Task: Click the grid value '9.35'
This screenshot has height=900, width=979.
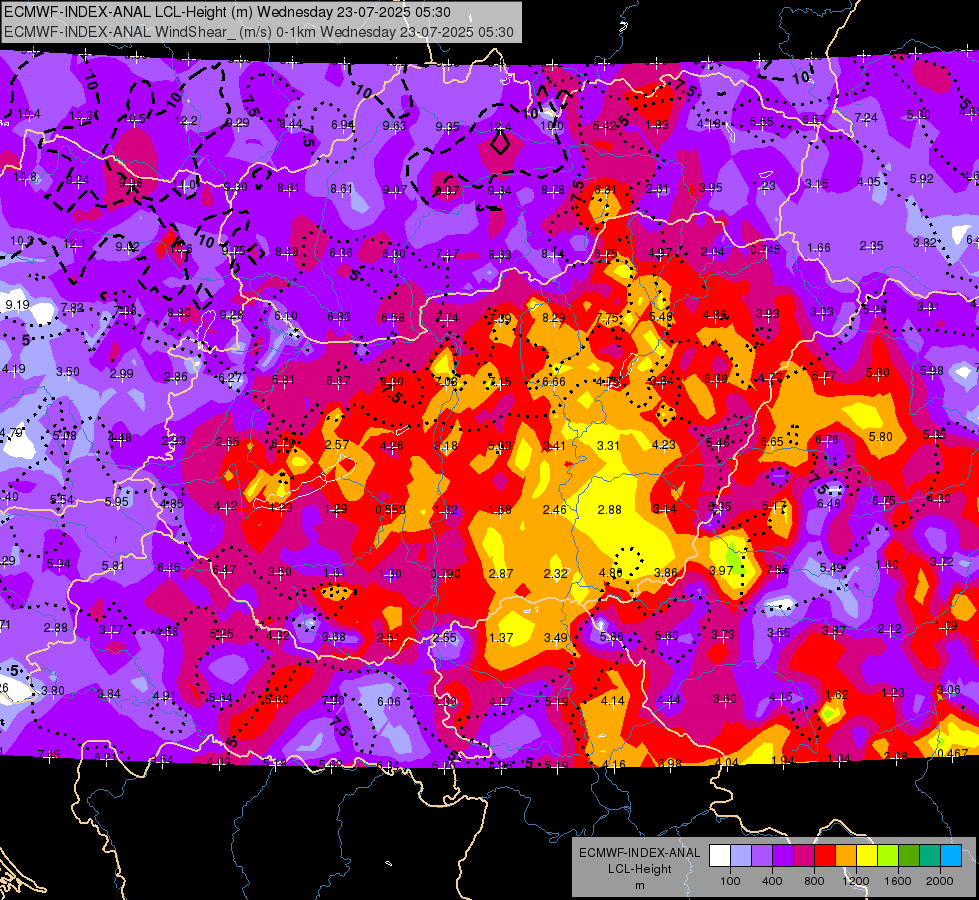Action: (447, 127)
